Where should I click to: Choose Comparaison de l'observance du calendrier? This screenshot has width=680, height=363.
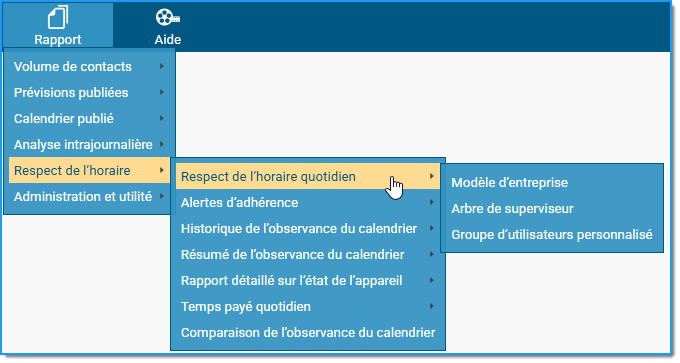(x=307, y=333)
